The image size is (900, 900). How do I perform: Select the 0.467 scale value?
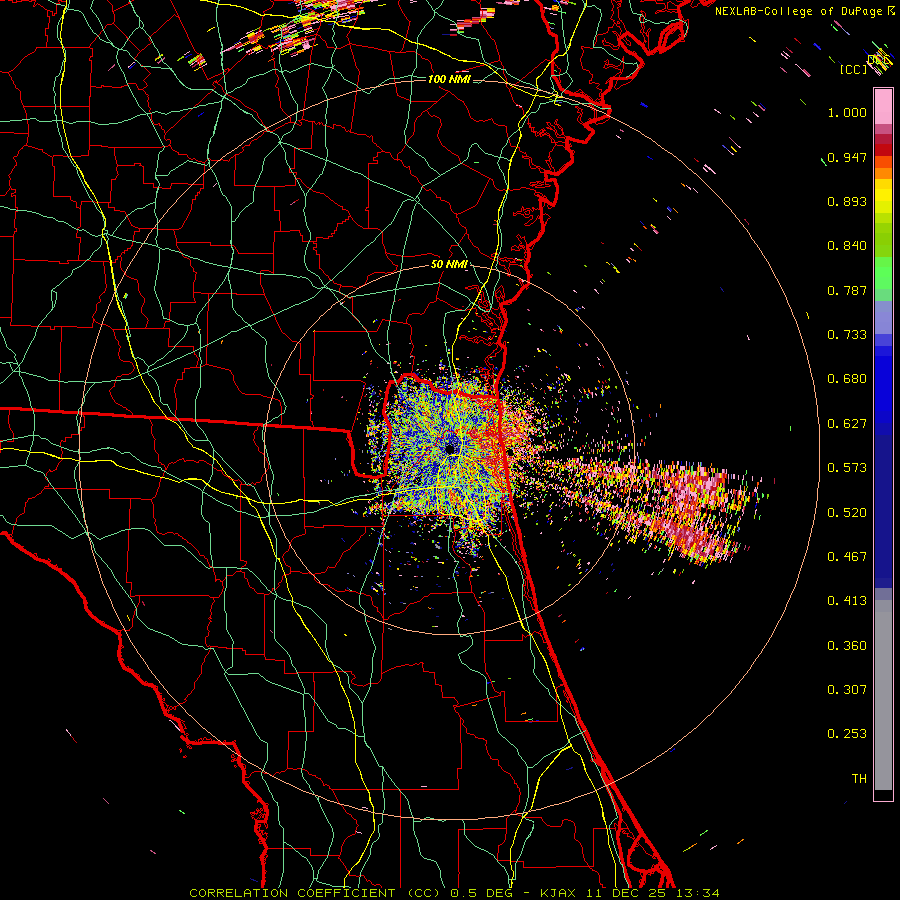847,557
